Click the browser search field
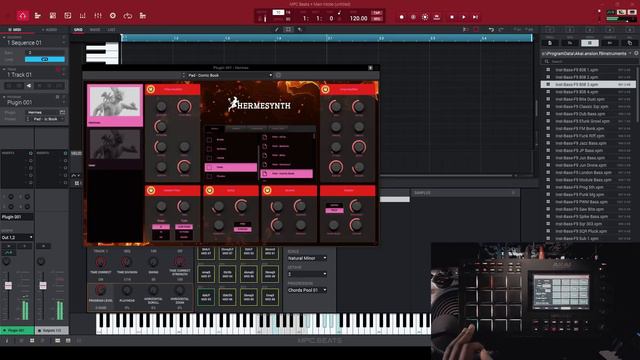The height and width of the screenshot is (360, 640). pyautogui.click(x=590, y=62)
